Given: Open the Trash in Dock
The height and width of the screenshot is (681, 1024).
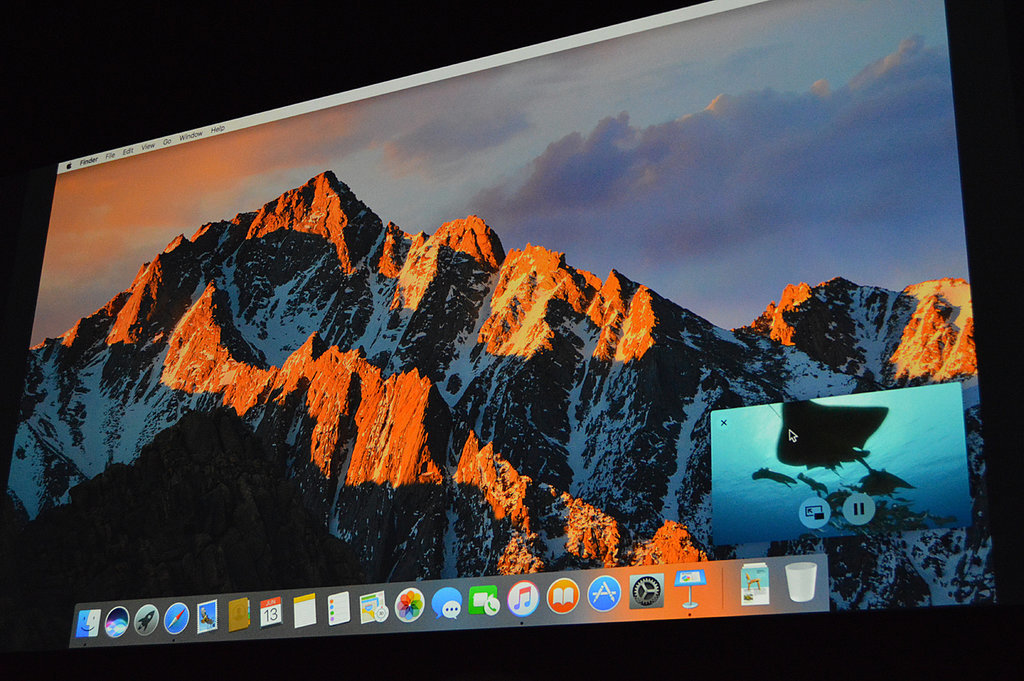Looking at the screenshot, I should coord(801,581).
